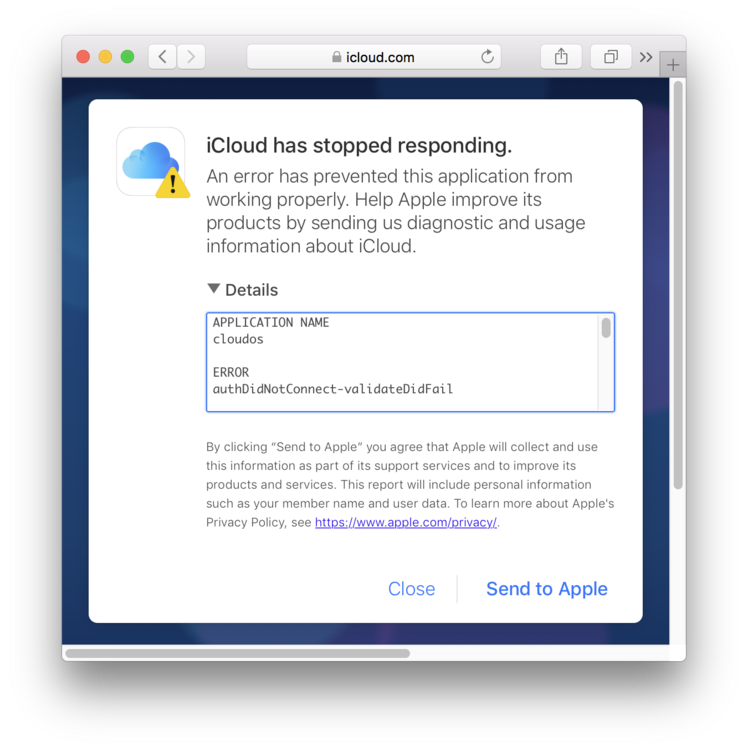Viewport: 748px width, 750px height.
Task: Dismiss the dialog with Close
Action: pos(411,589)
